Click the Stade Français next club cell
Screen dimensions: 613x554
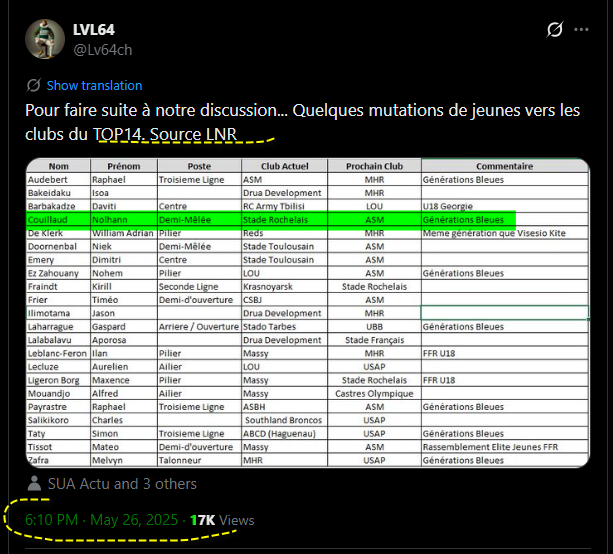pos(375,340)
